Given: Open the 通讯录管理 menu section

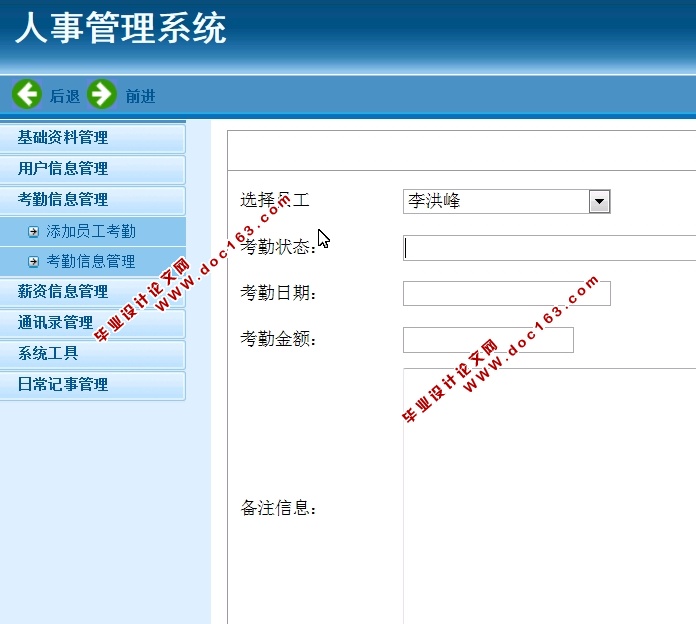Looking at the screenshot, I should coord(55,323).
